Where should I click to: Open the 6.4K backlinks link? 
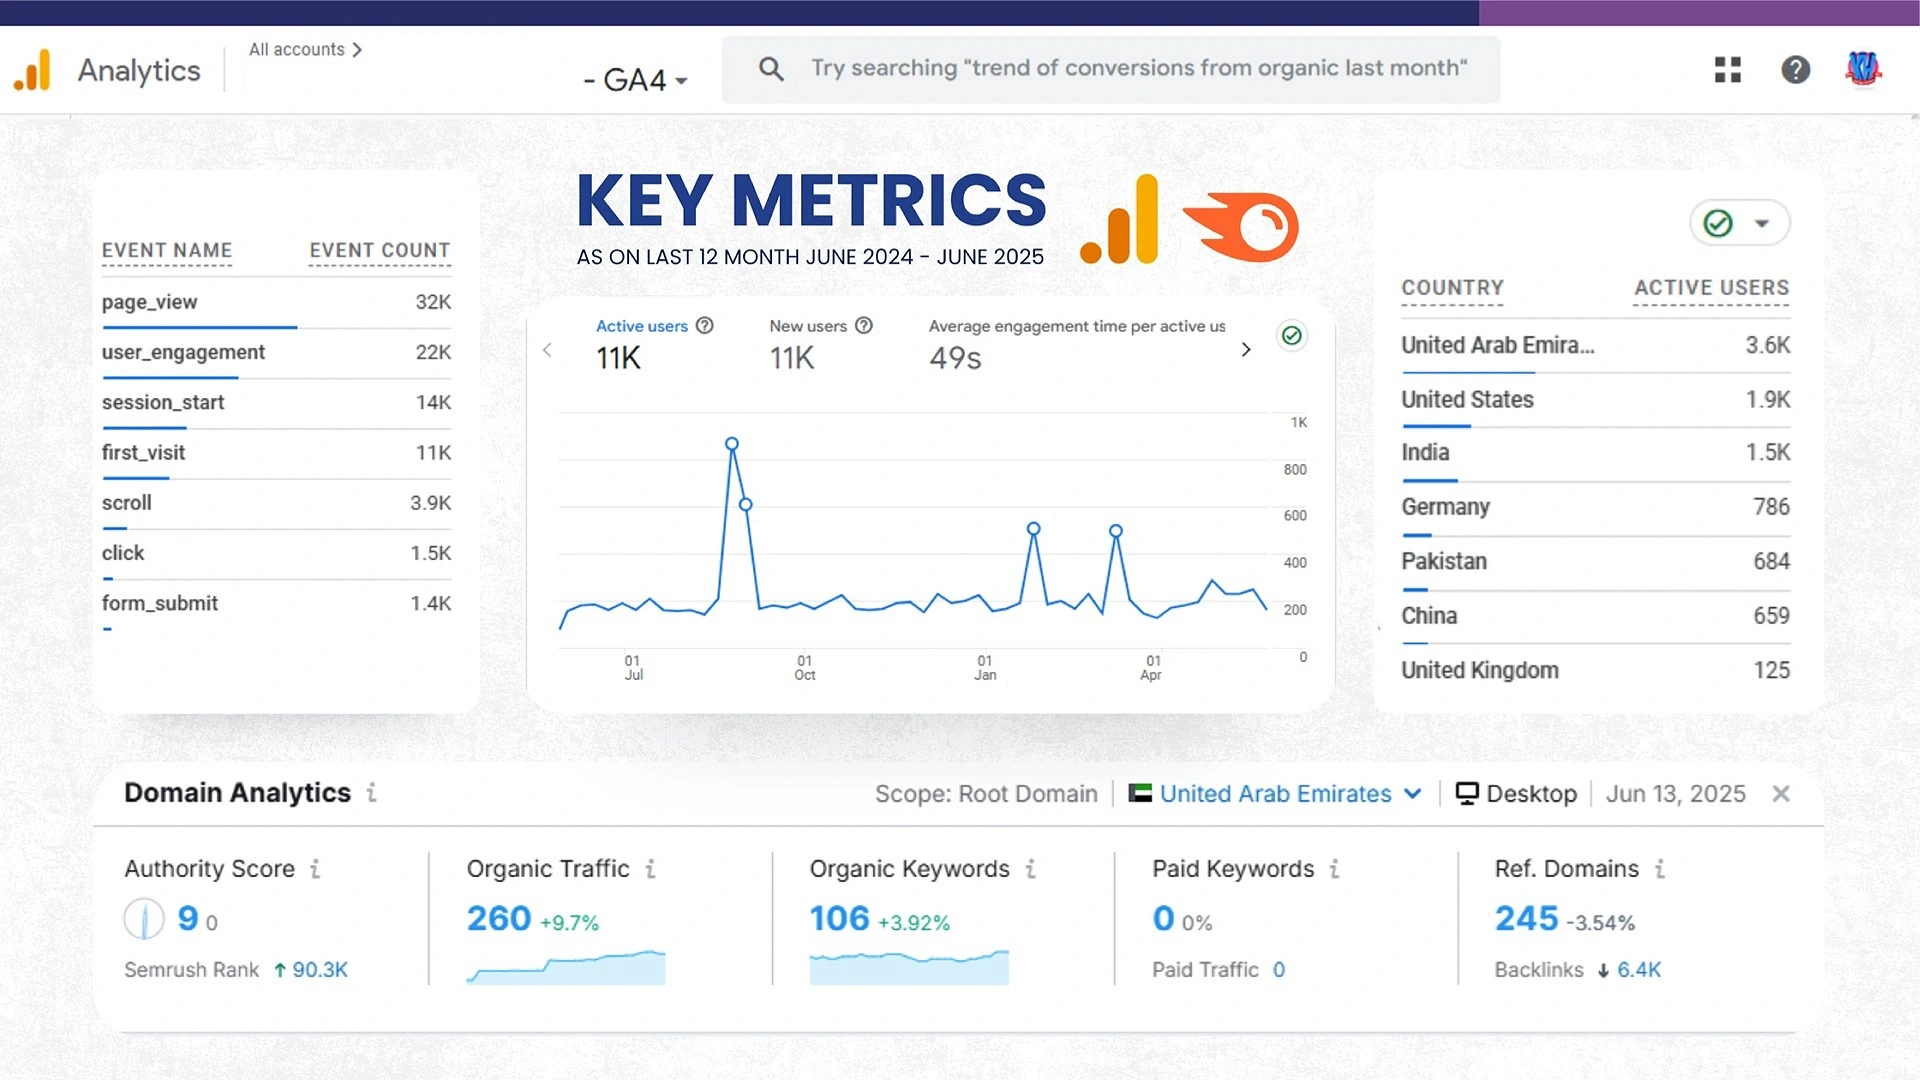(1638, 970)
